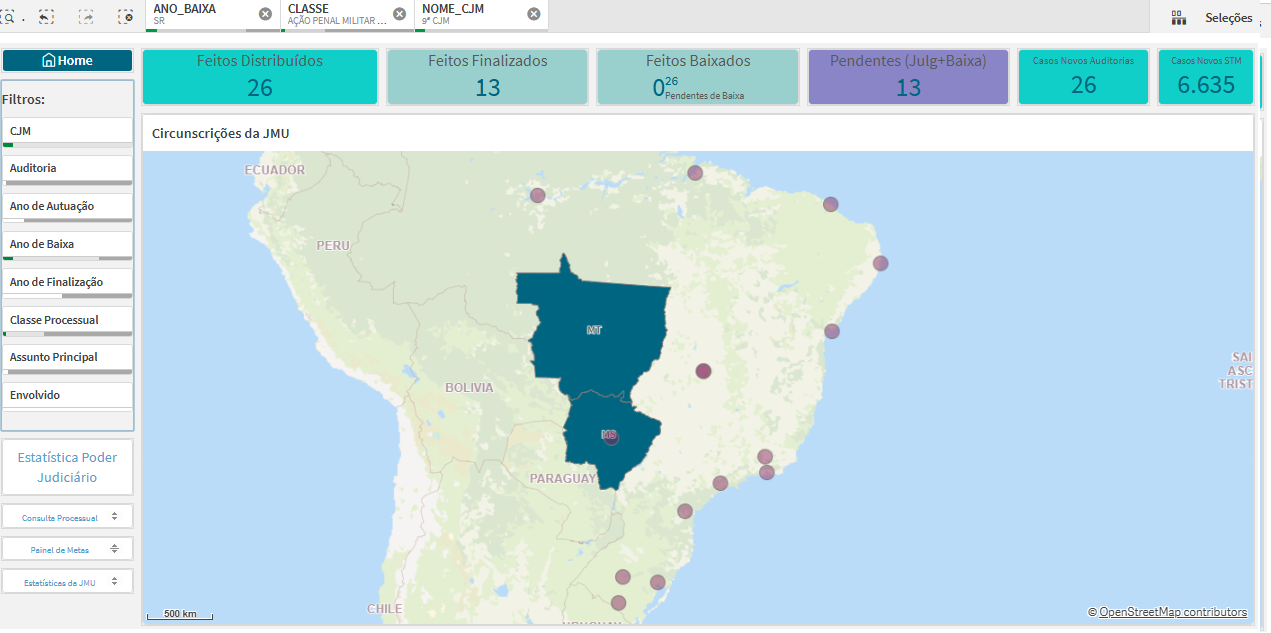Image resolution: width=1271 pixels, height=633 pixels.
Task: Remove the CLASSE selection chip
Action: pos(399,14)
